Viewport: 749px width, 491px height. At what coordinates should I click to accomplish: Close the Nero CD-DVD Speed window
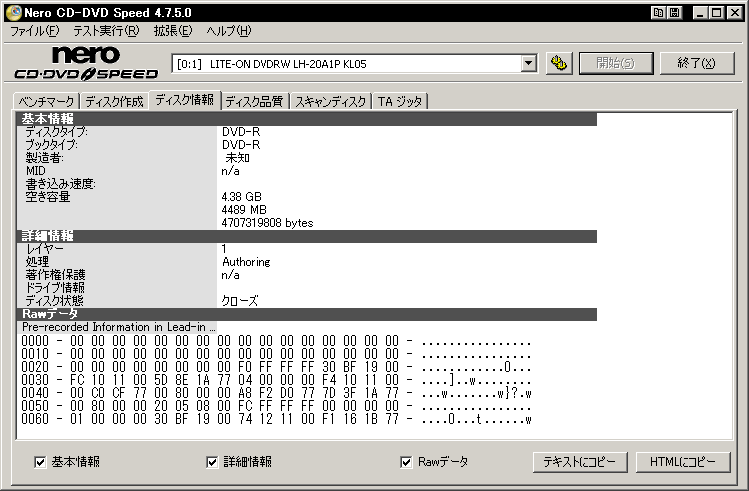[735, 13]
